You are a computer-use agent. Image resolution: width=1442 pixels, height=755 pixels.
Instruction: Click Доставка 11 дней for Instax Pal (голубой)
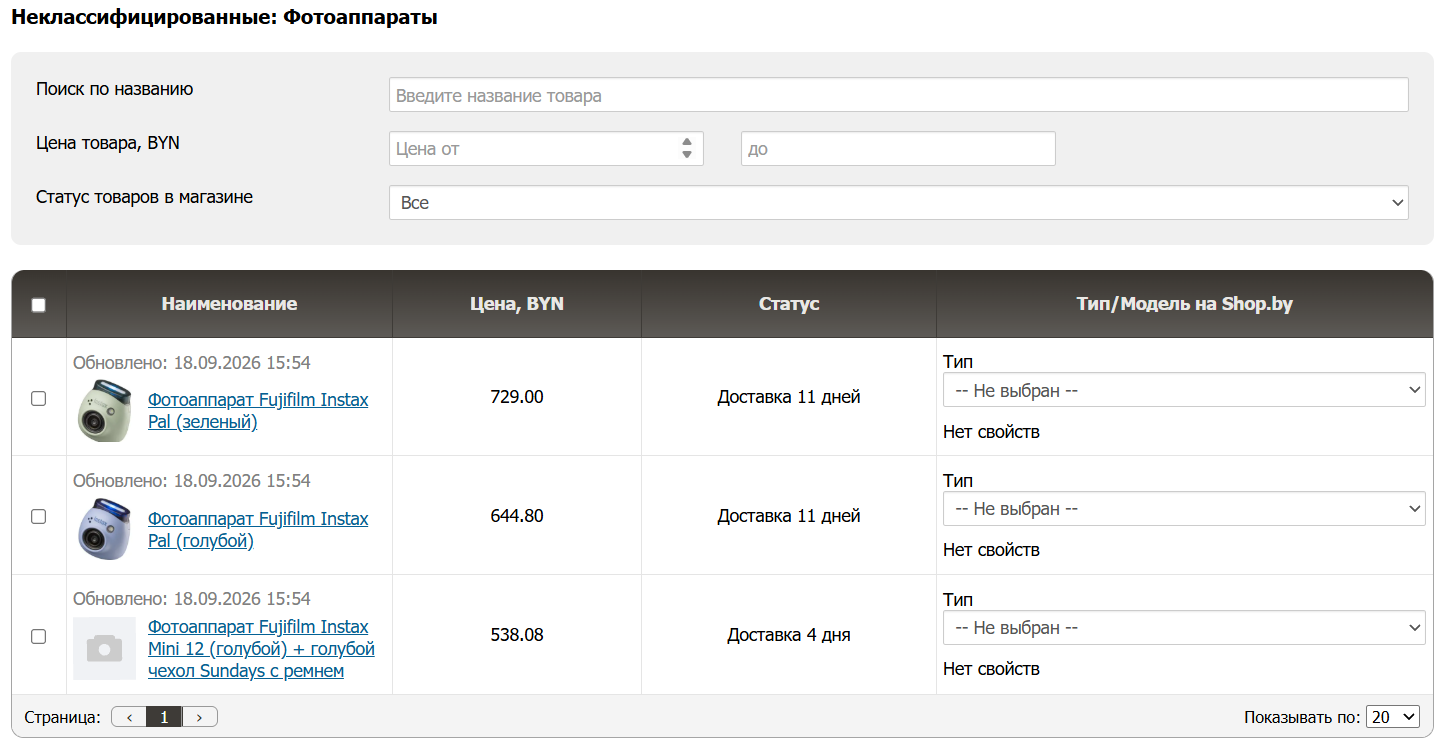789,516
